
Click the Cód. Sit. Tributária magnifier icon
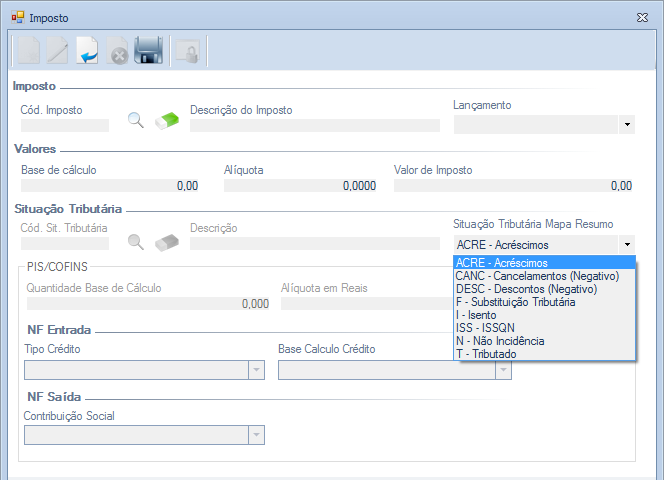pyautogui.click(x=136, y=242)
